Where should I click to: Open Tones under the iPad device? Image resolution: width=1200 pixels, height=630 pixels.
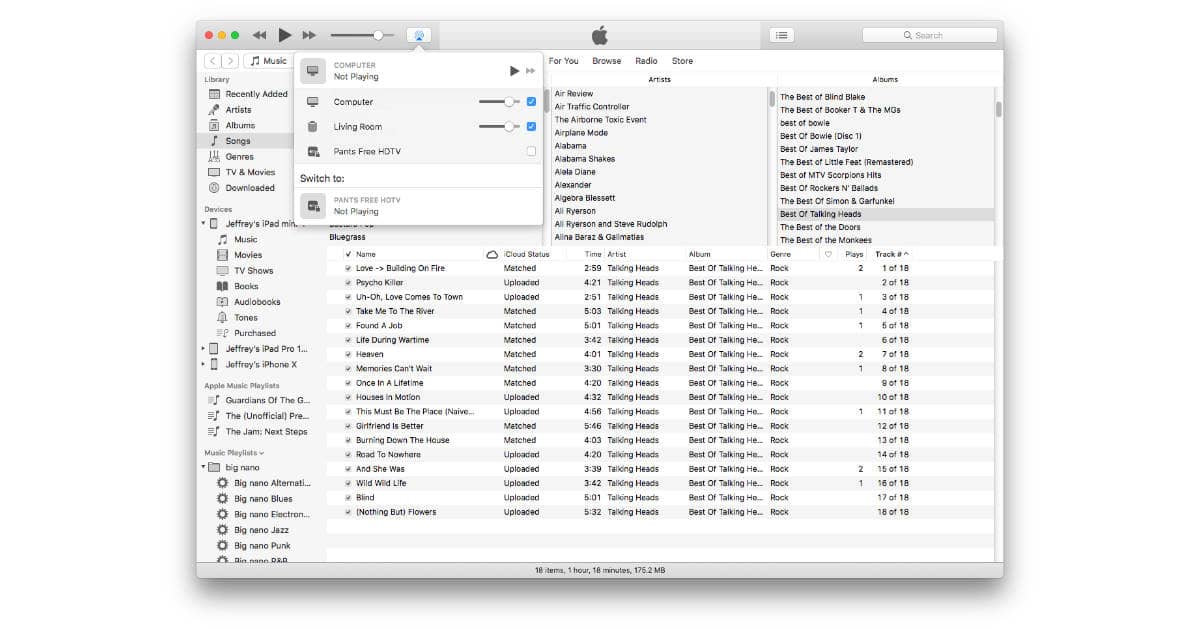coord(246,318)
